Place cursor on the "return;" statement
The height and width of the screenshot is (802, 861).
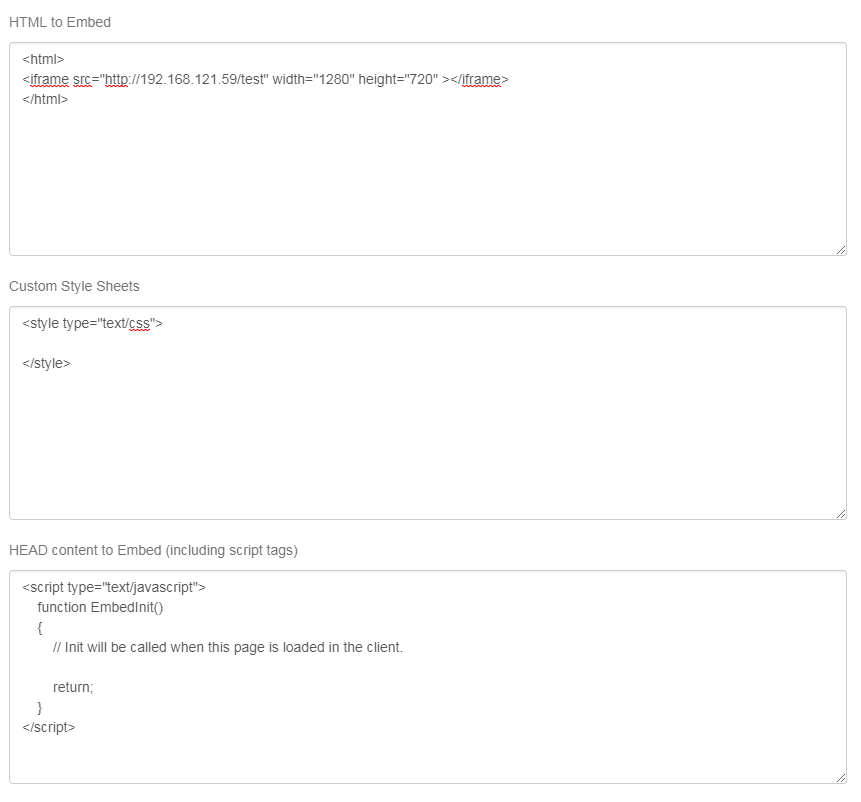click(73, 687)
